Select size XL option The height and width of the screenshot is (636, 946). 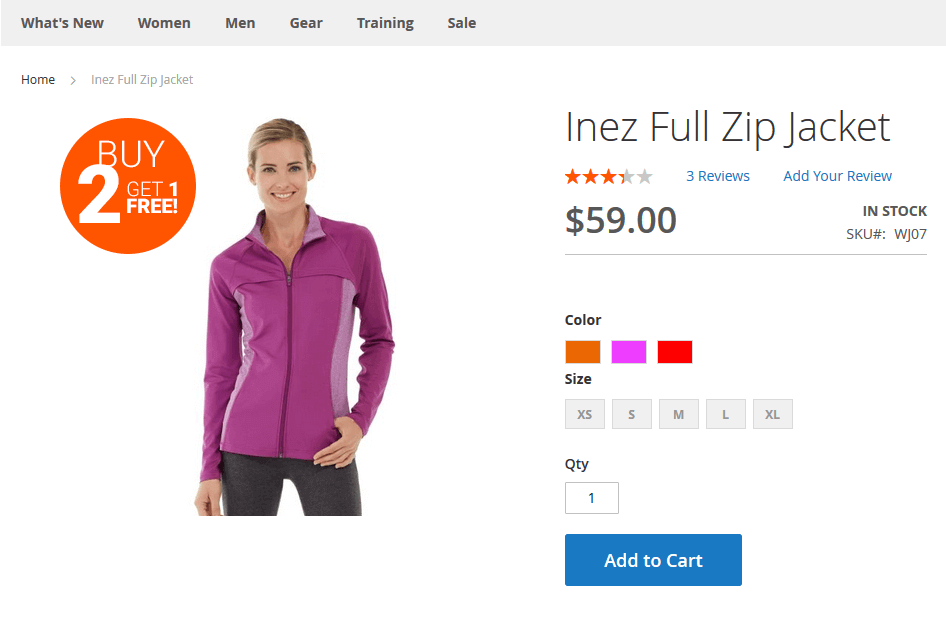pyautogui.click(x=773, y=414)
